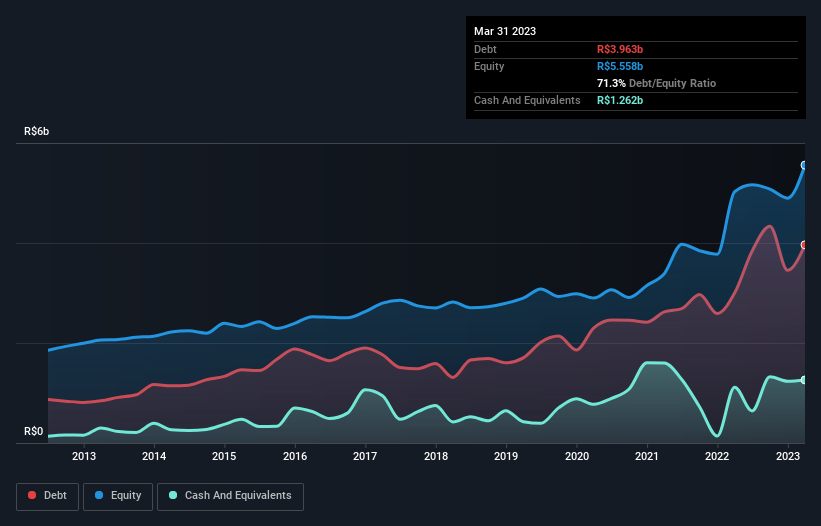Select the 2023 label on the x-axis
This screenshot has height=526, width=821.
click(788, 457)
